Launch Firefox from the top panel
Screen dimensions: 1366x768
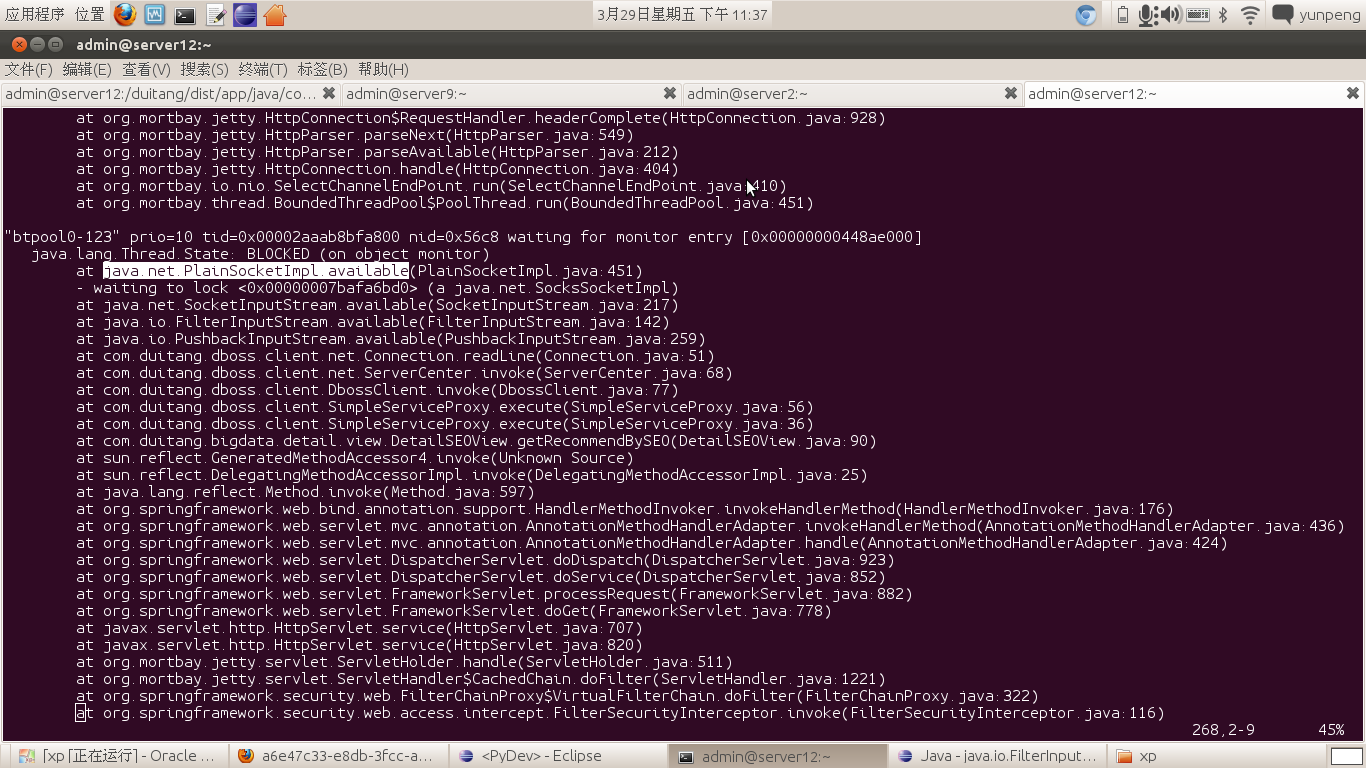coord(124,15)
